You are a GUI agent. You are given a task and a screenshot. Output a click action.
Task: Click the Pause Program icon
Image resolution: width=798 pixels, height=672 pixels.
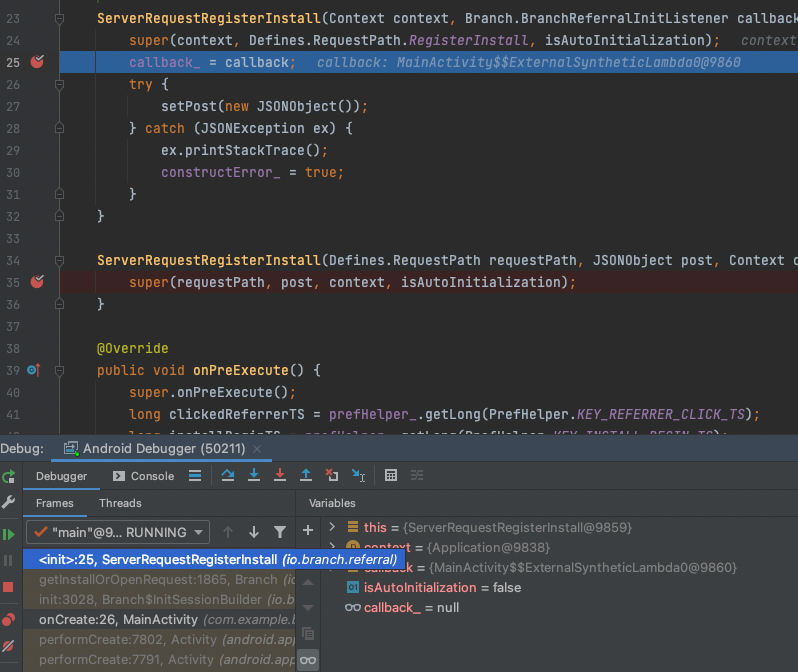tap(9, 561)
